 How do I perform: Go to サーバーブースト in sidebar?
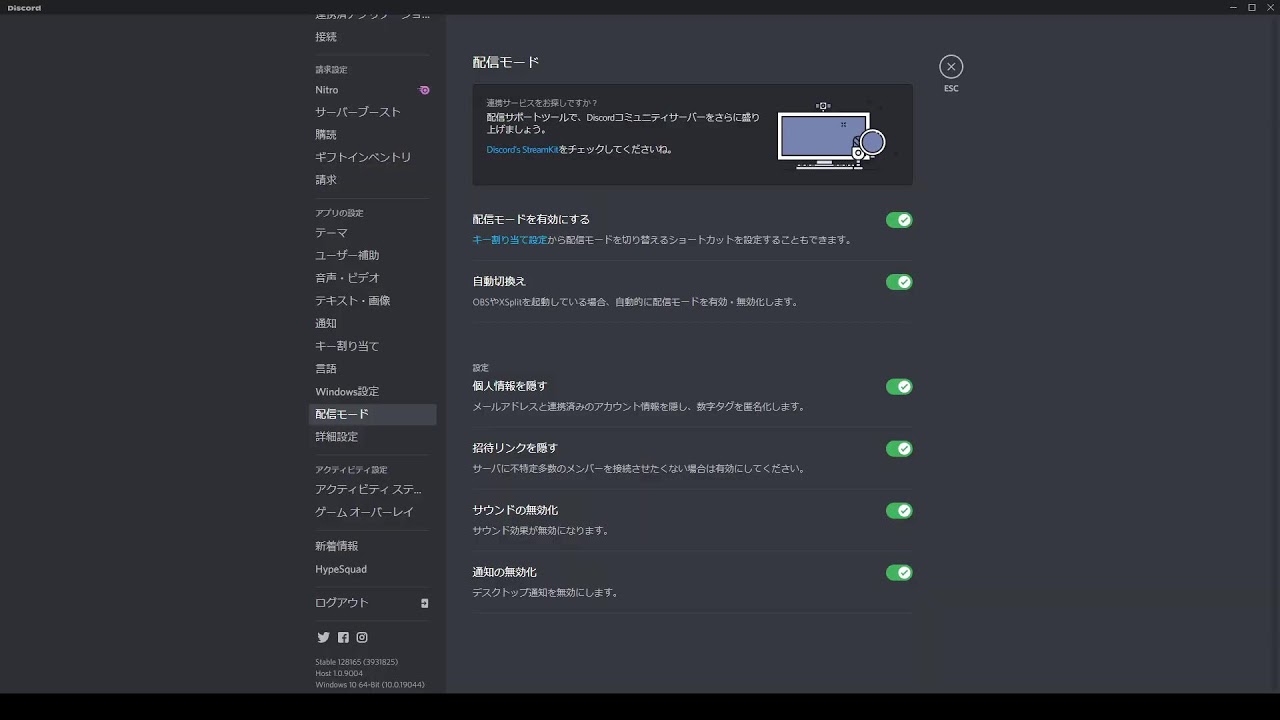tap(372, 112)
